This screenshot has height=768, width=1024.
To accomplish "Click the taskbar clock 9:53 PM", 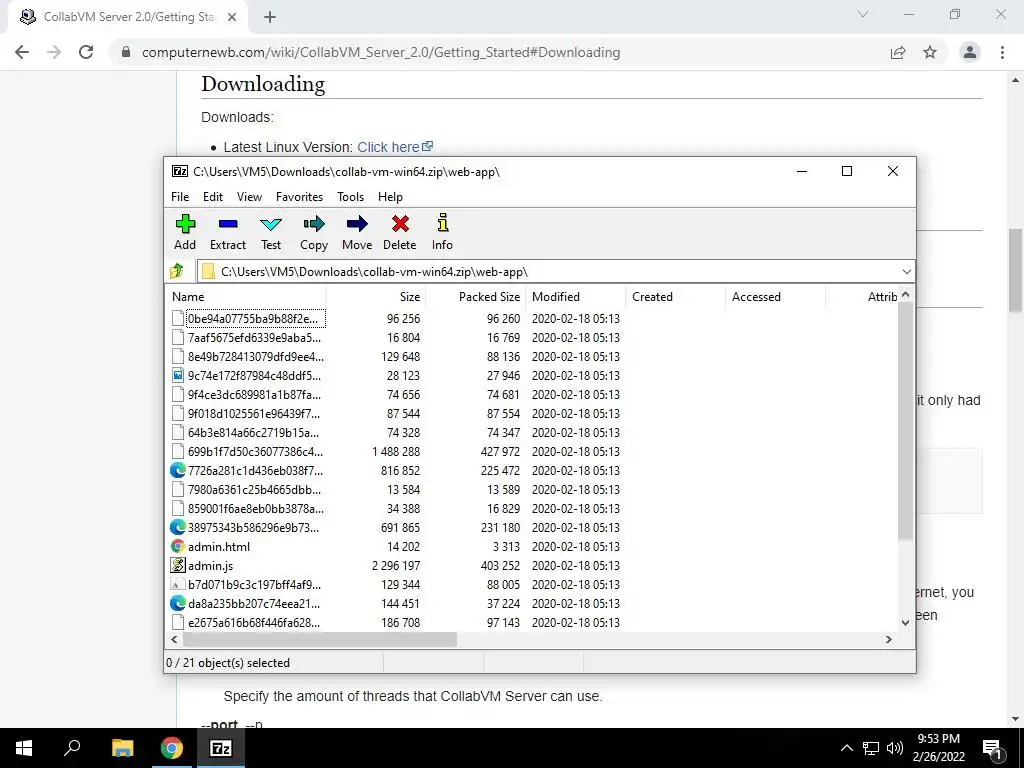I will coord(938,739).
